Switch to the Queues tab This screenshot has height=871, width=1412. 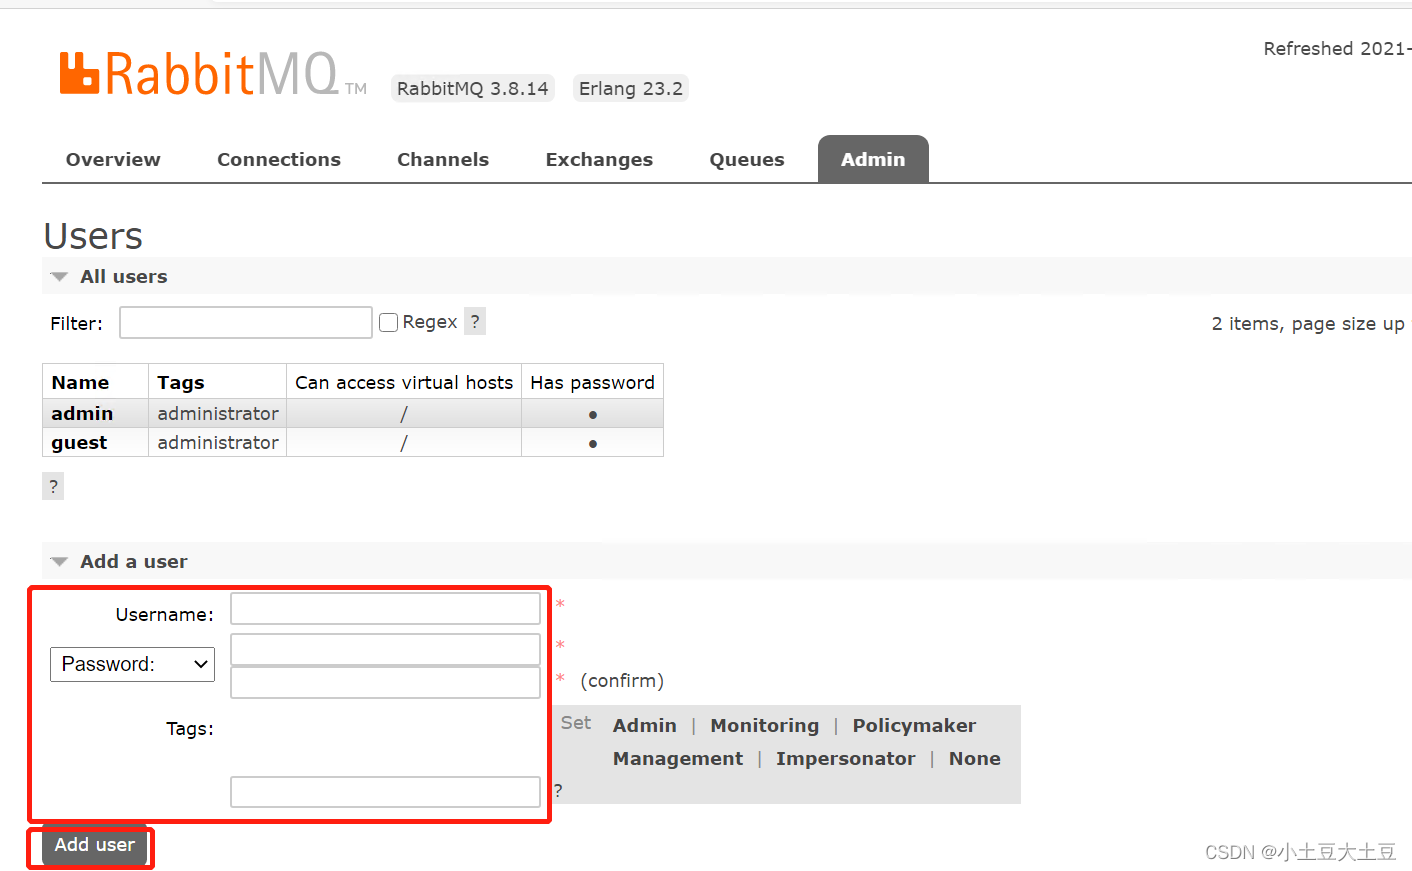[x=747, y=159]
